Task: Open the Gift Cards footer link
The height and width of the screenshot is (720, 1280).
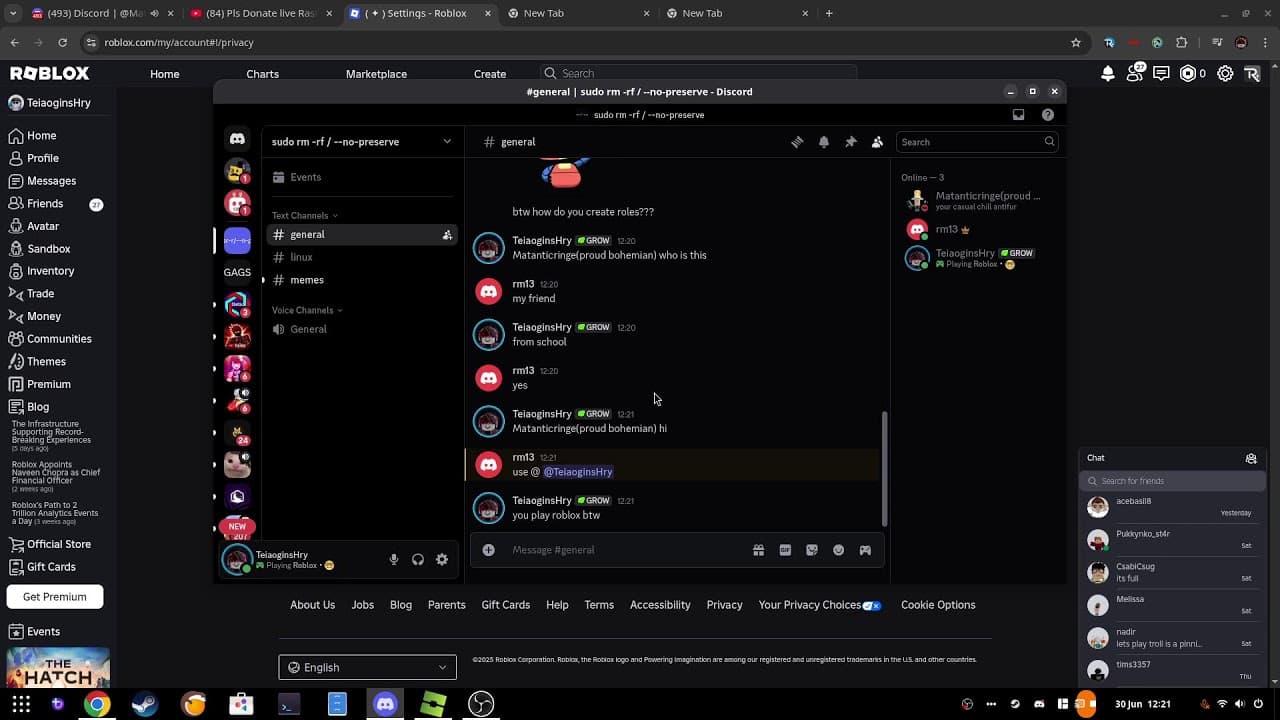Action: coord(506,605)
